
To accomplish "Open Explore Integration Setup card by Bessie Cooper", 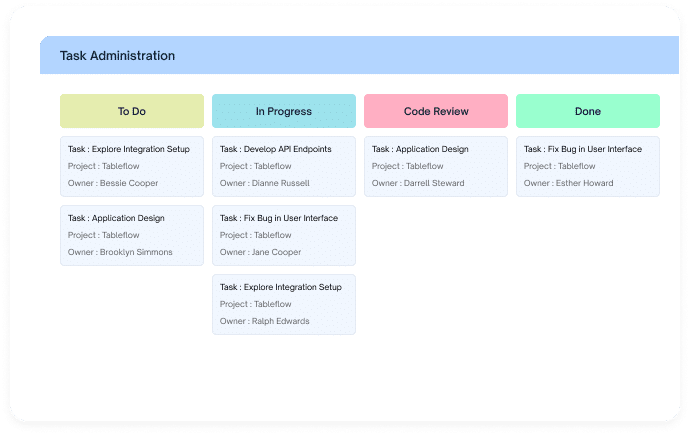I will (132, 166).
